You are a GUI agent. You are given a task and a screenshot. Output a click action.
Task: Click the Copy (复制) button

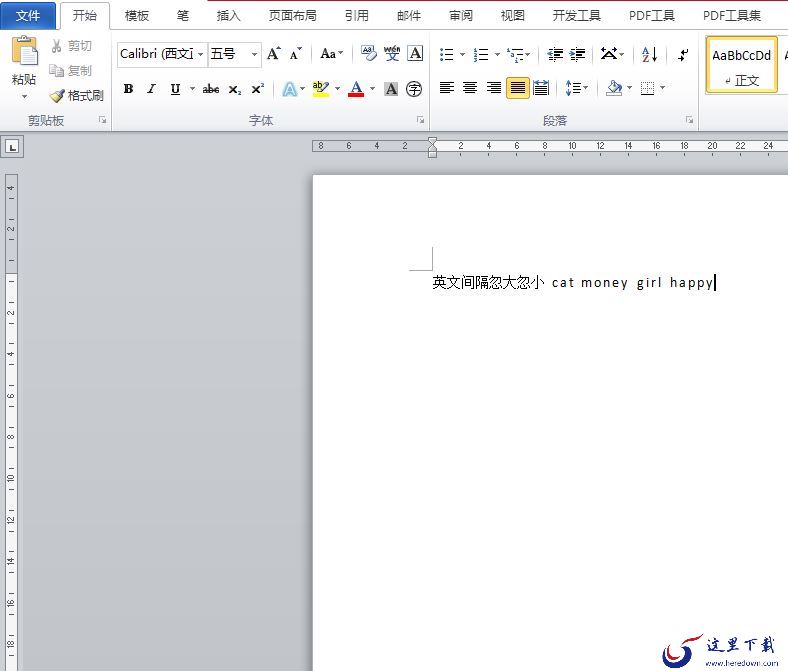(x=71, y=71)
